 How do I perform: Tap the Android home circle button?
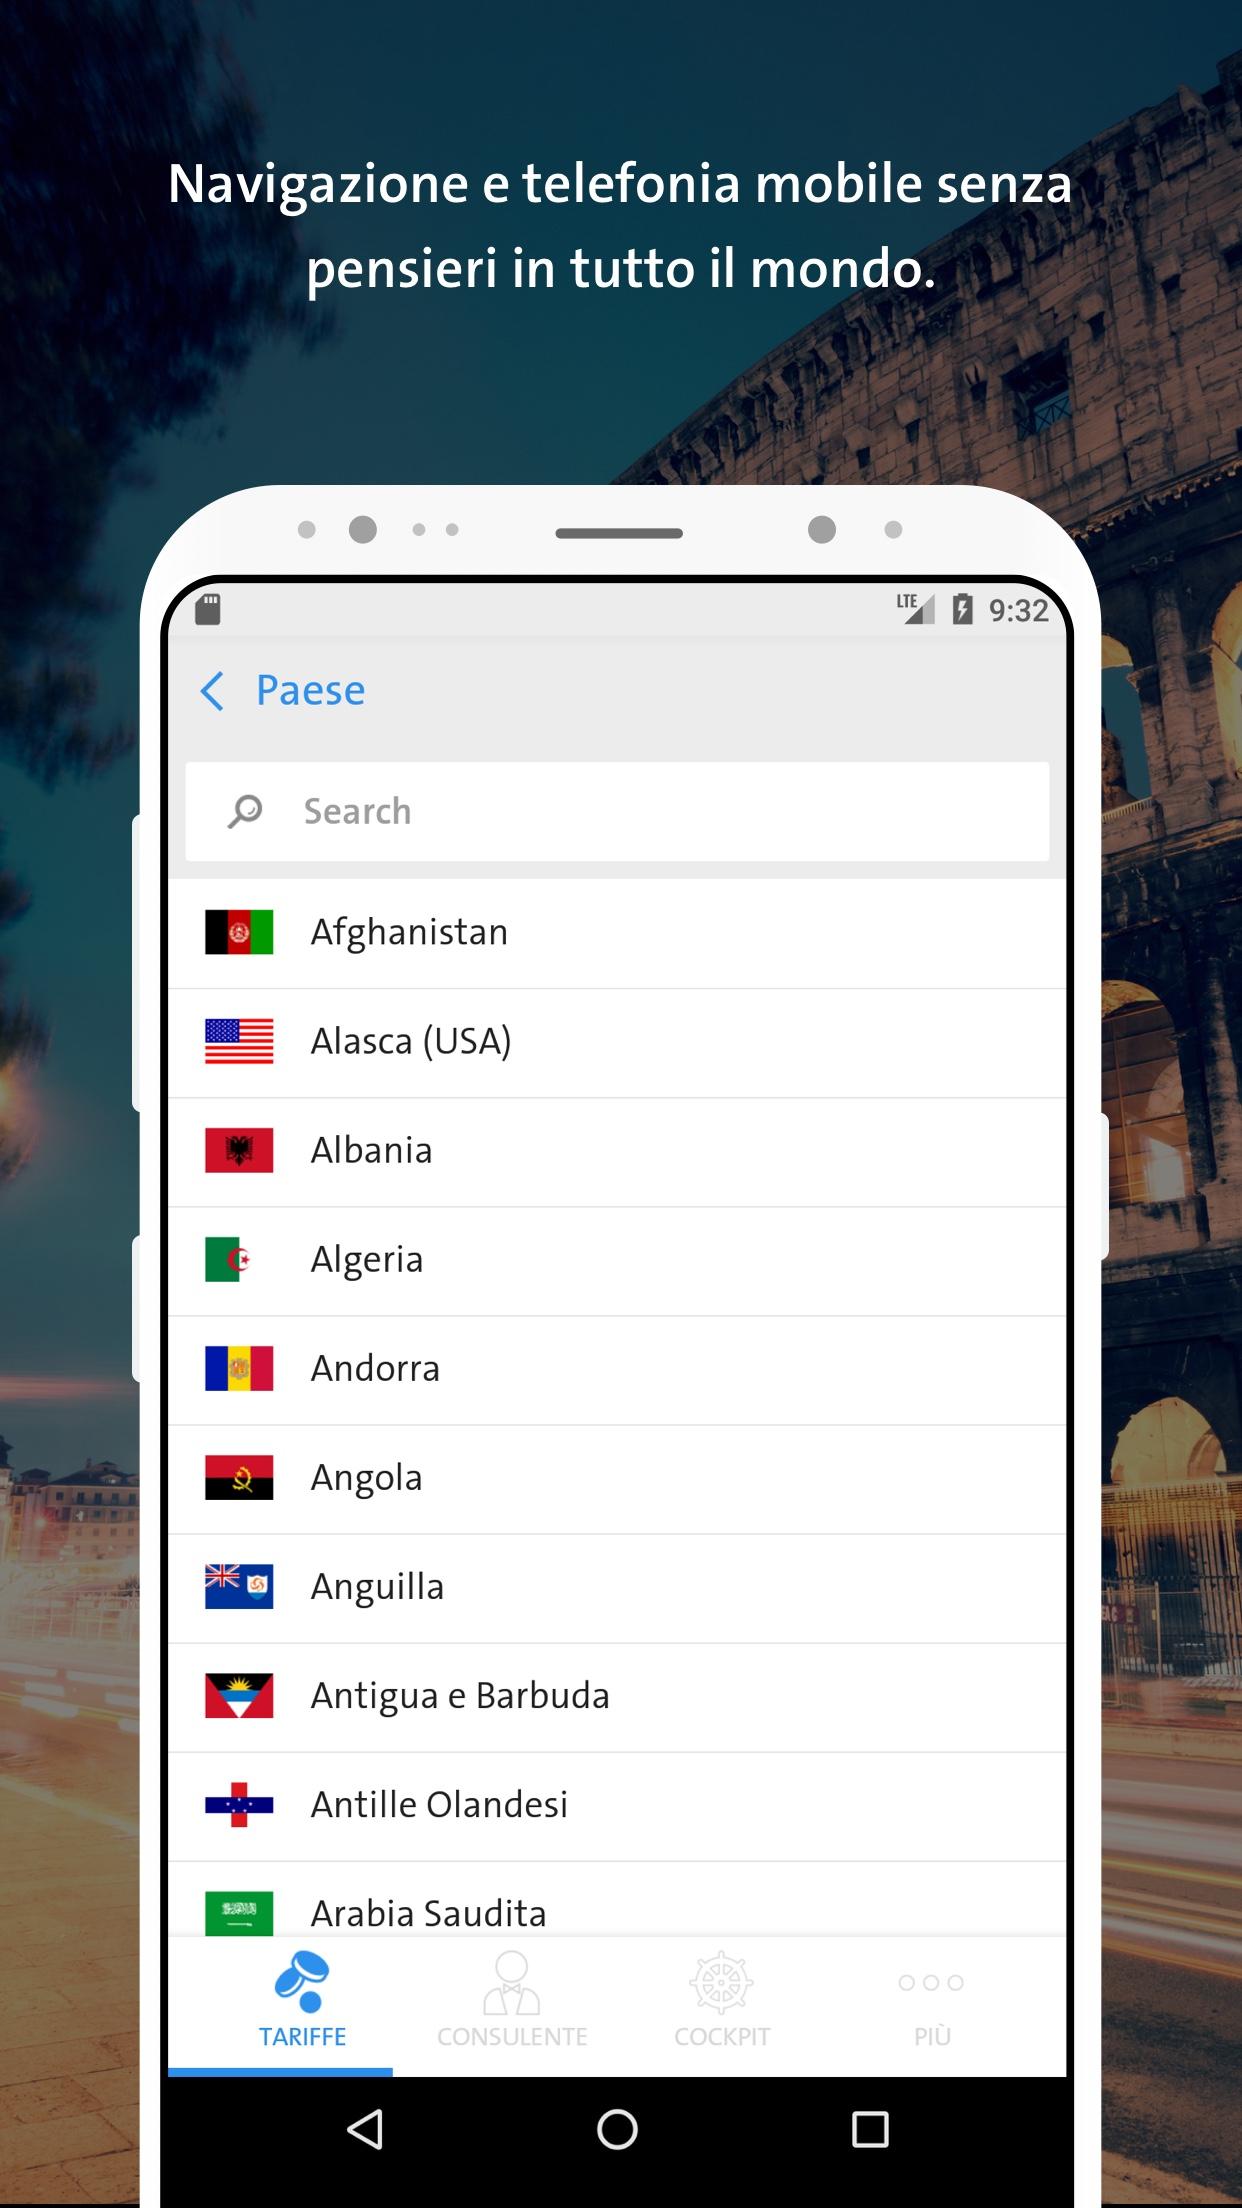pyautogui.click(x=617, y=2129)
